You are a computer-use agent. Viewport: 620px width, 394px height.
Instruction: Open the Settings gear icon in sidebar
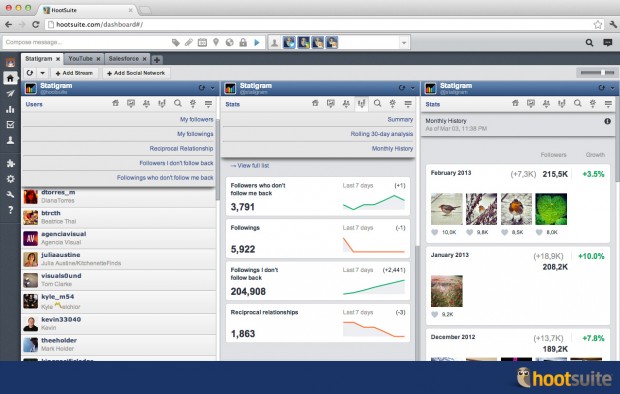[x=10, y=179]
